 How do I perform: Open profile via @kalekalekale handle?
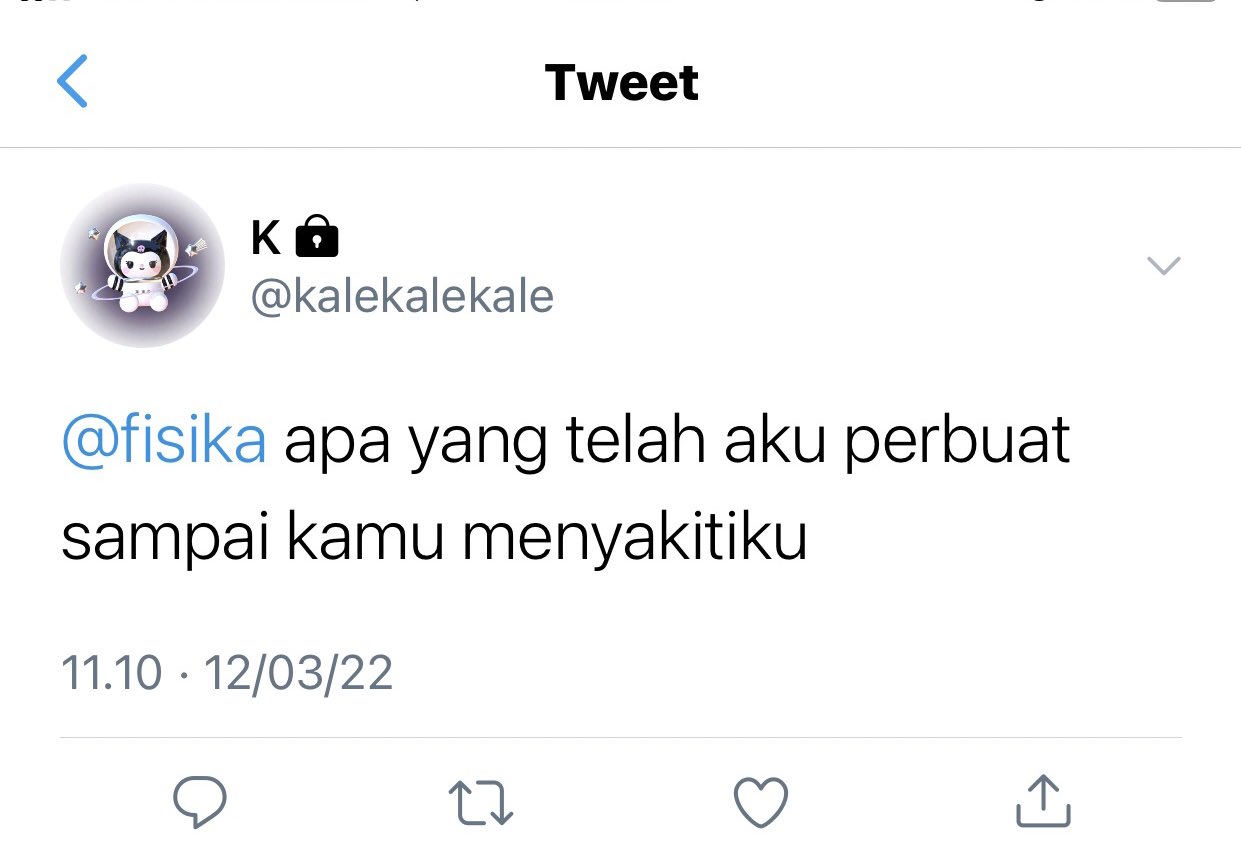[x=401, y=297]
